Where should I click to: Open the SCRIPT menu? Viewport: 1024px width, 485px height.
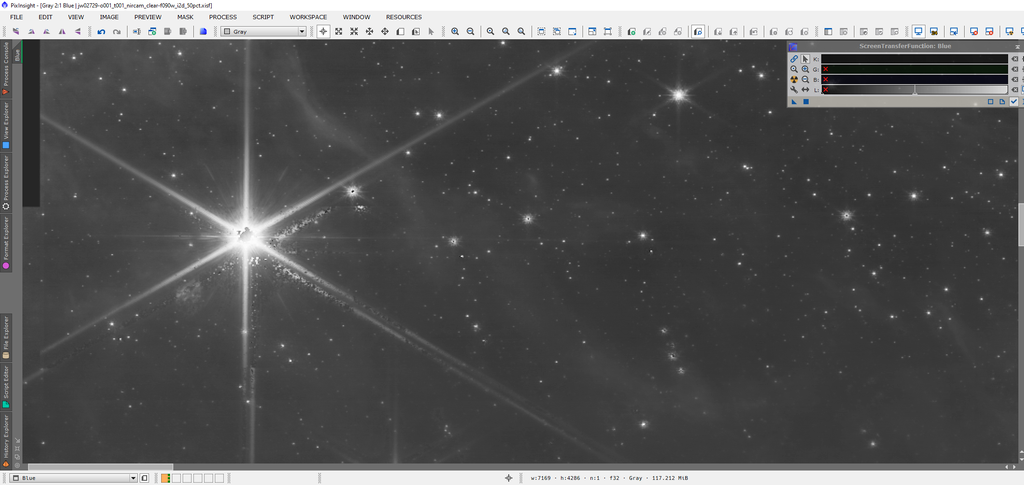[263, 17]
